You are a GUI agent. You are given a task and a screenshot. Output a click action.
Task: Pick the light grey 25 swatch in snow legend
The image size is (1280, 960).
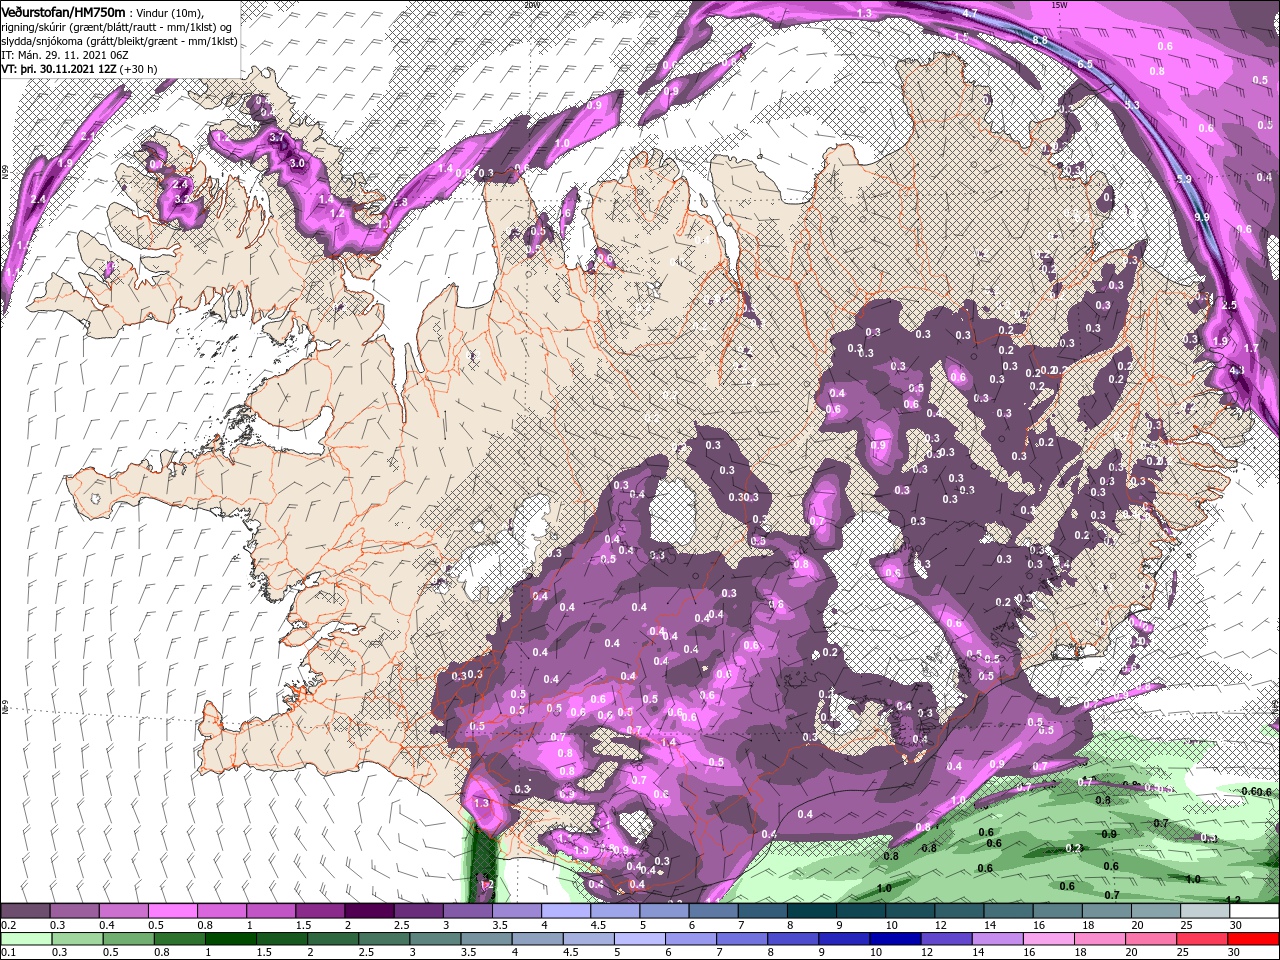tap(1205, 911)
